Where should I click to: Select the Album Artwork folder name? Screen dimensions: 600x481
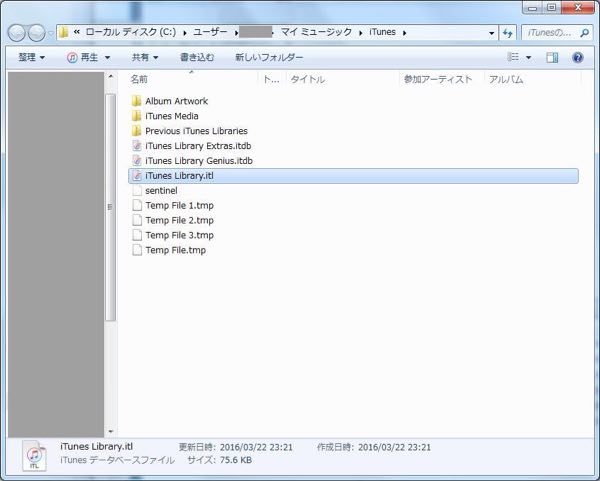[x=176, y=101]
